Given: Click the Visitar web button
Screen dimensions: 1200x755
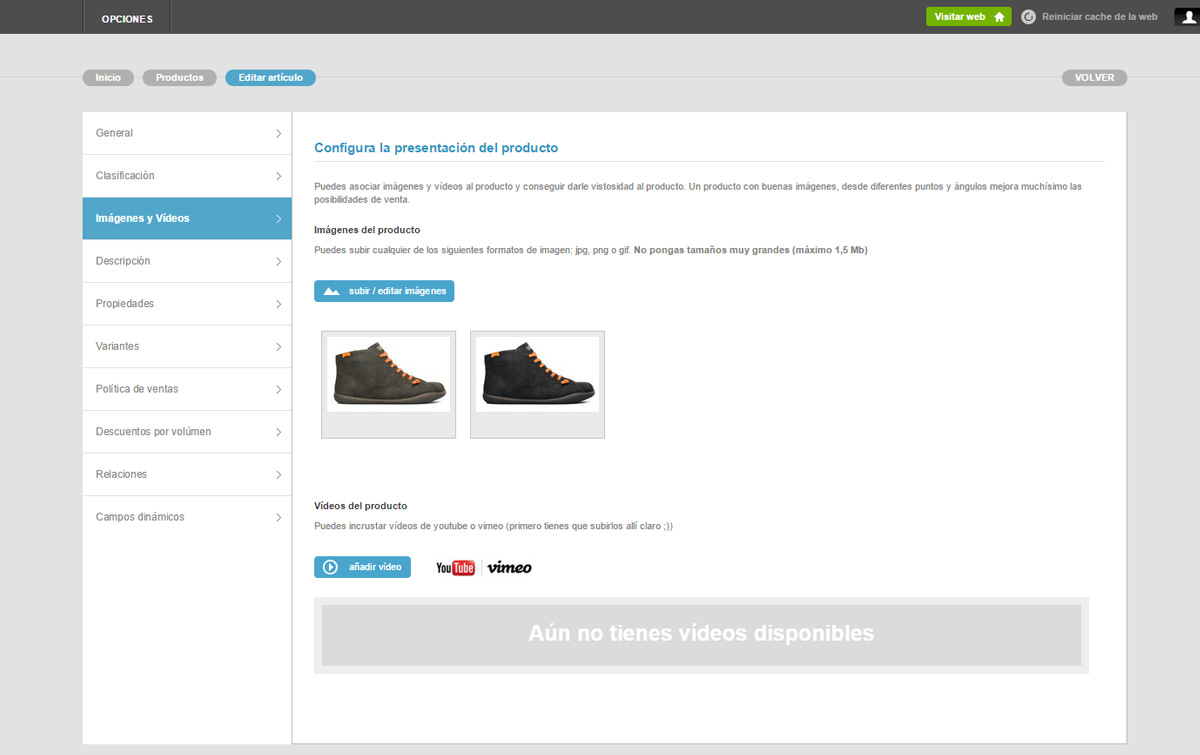Looking at the screenshot, I should pyautogui.click(x=968, y=17).
